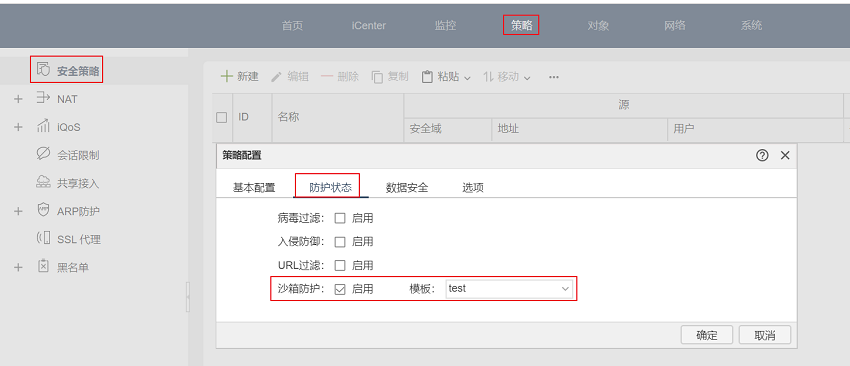The height and width of the screenshot is (366, 850).
Task: Open the more options ellipsis
Action: pyautogui.click(x=553, y=77)
